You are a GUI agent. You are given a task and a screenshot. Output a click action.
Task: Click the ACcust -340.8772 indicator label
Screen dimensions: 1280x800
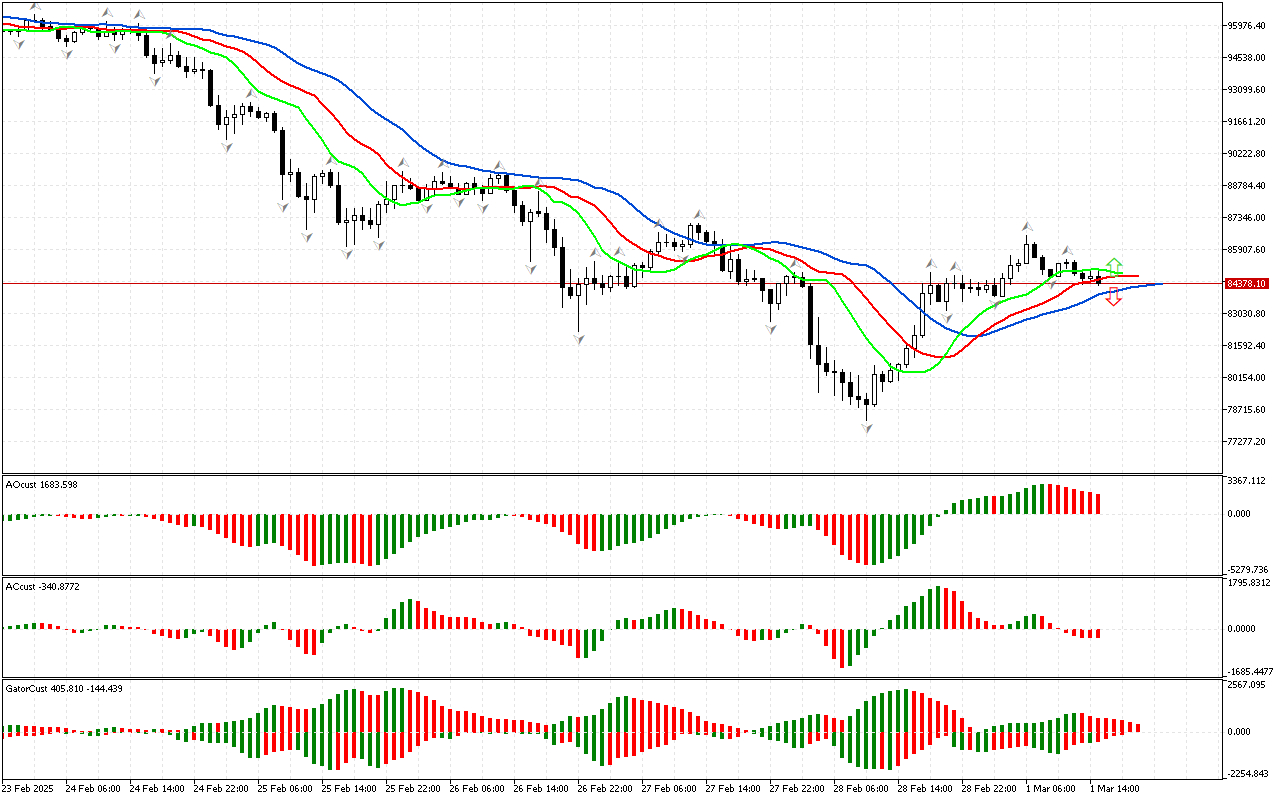click(43, 586)
